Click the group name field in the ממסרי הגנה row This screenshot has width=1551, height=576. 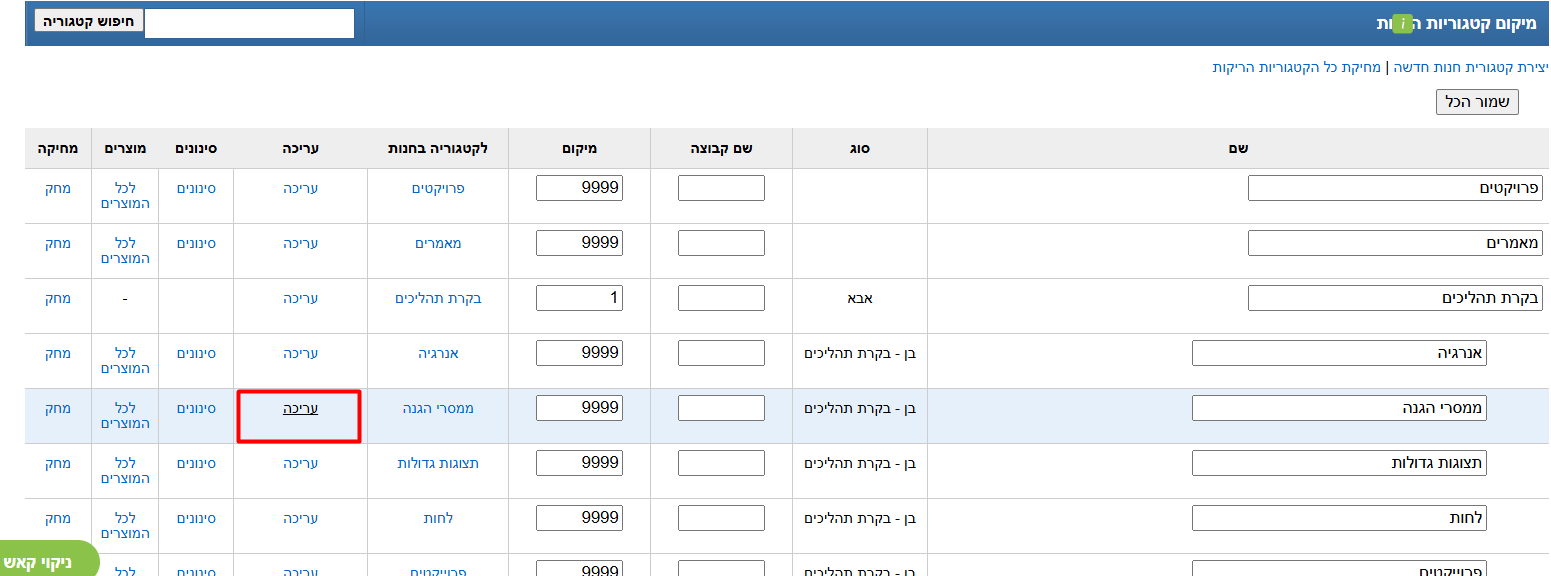[721, 408]
